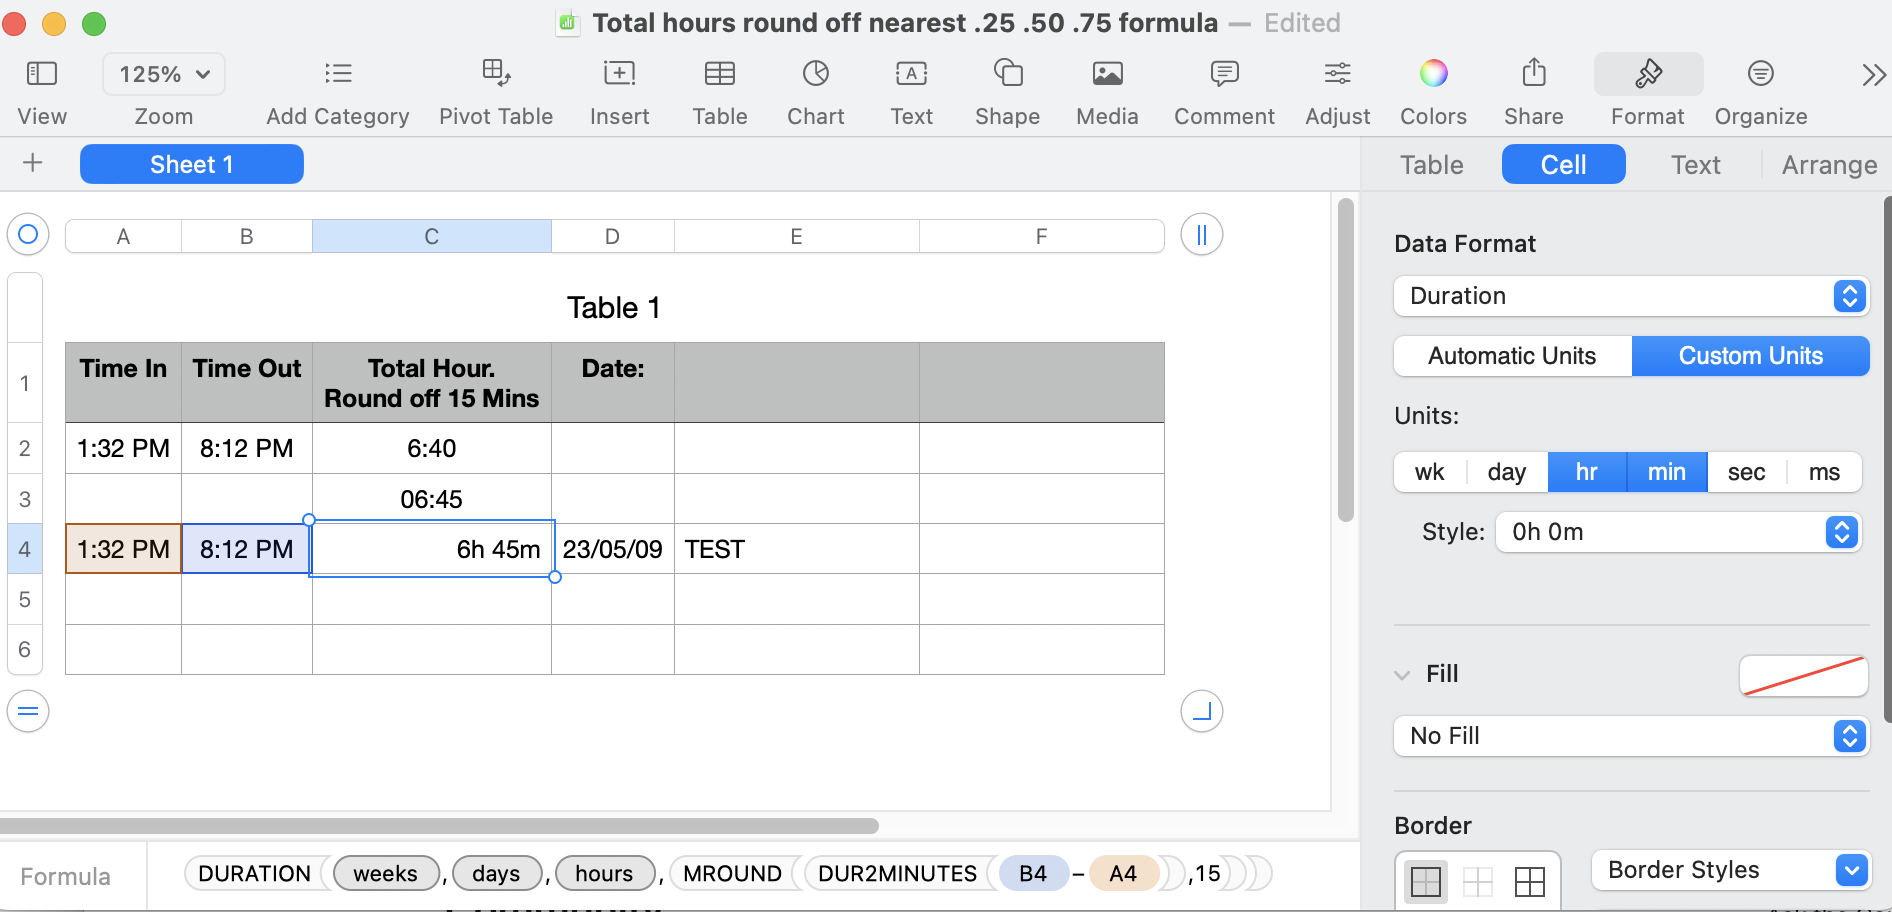Switch to the Table tab

[x=1430, y=164]
